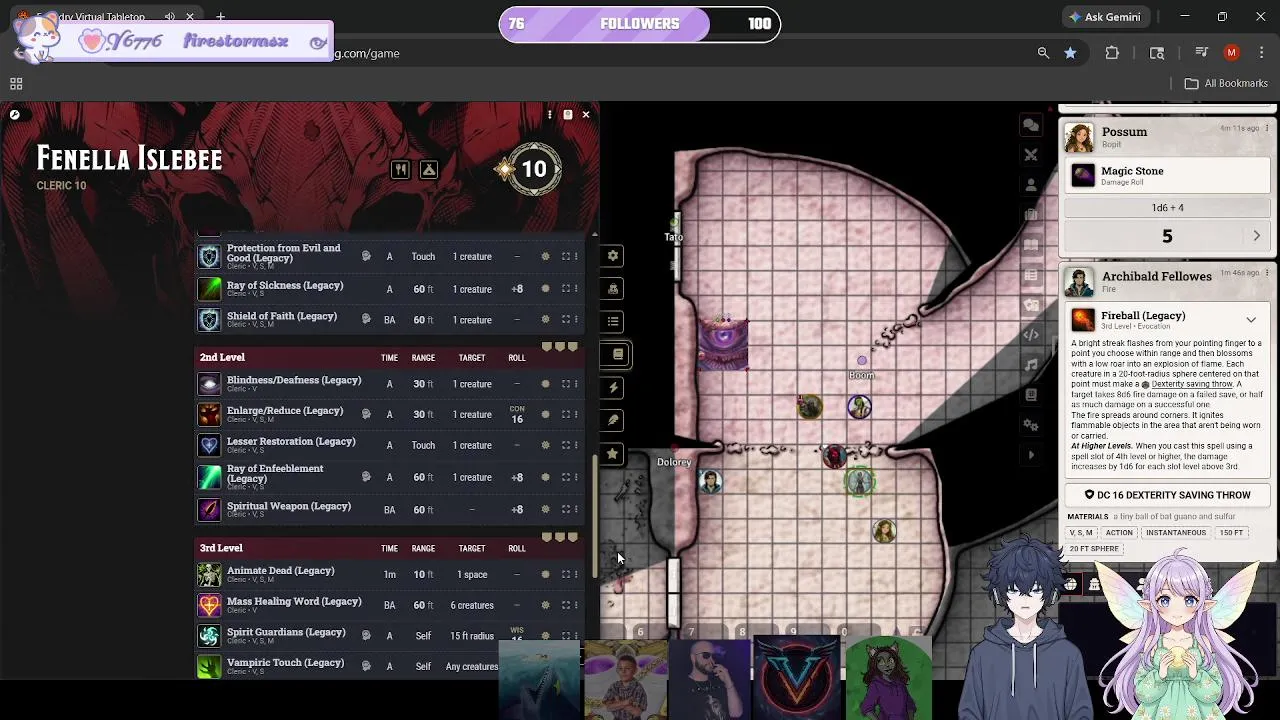Bookmark the page with star icon
Image resolution: width=1280 pixels, height=720 pixels.
coord(1070,53)
